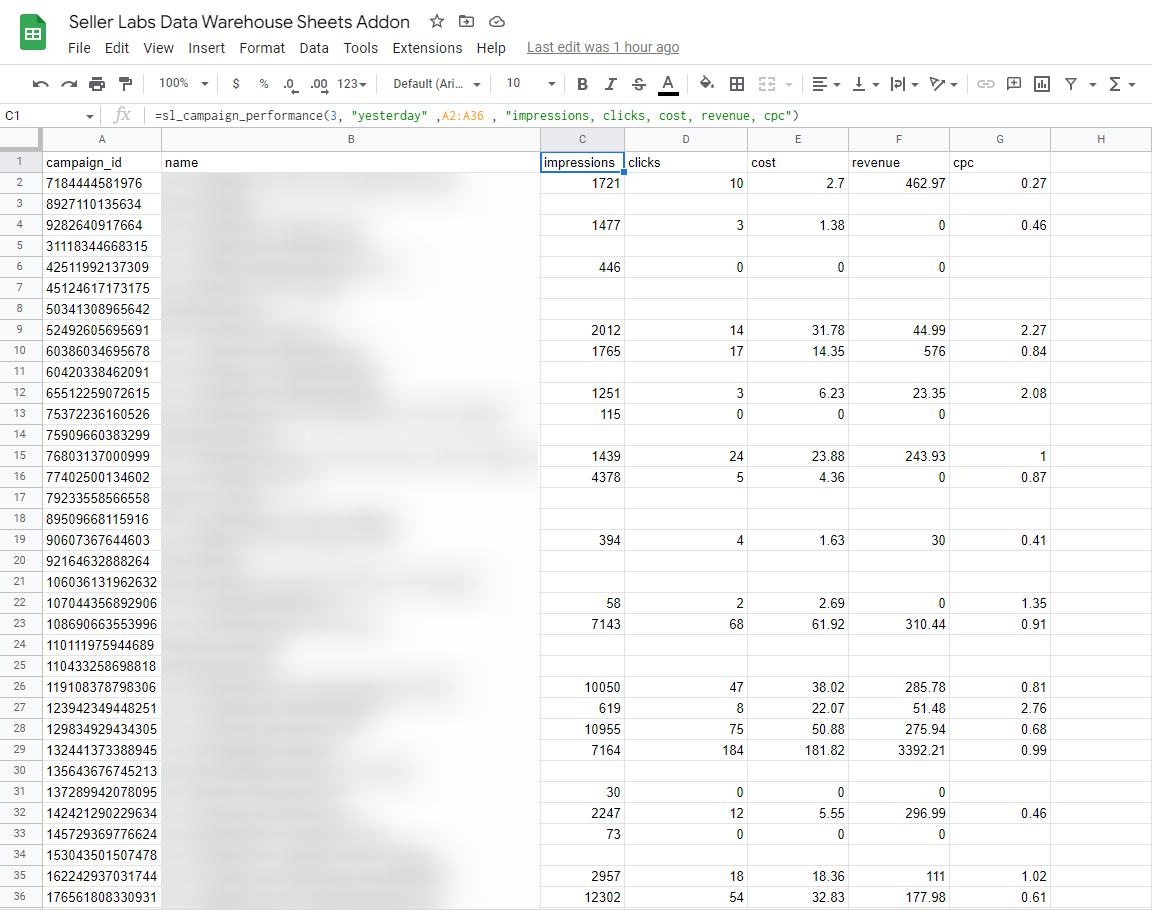The image size is (1152, 910).
Task: Click the Functions sigma icon
Action: pos(1115,84)
